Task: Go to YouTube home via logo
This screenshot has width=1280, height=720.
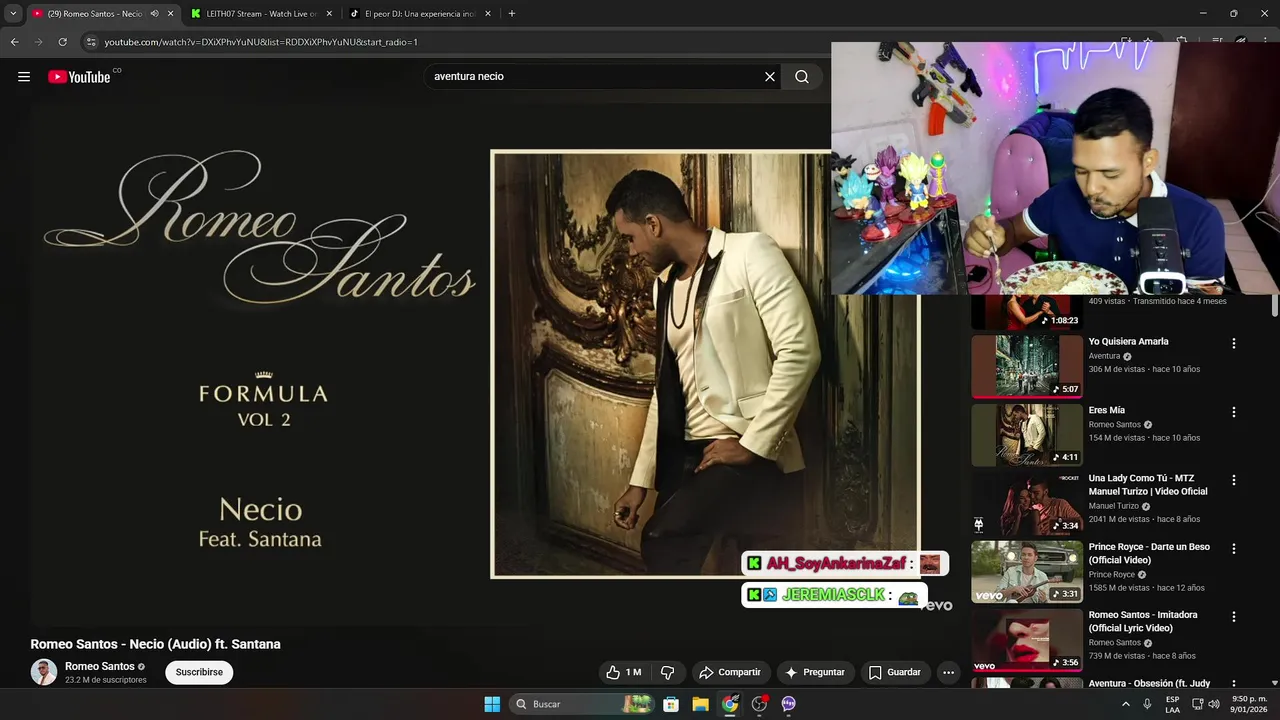Action: pos(79,77)
